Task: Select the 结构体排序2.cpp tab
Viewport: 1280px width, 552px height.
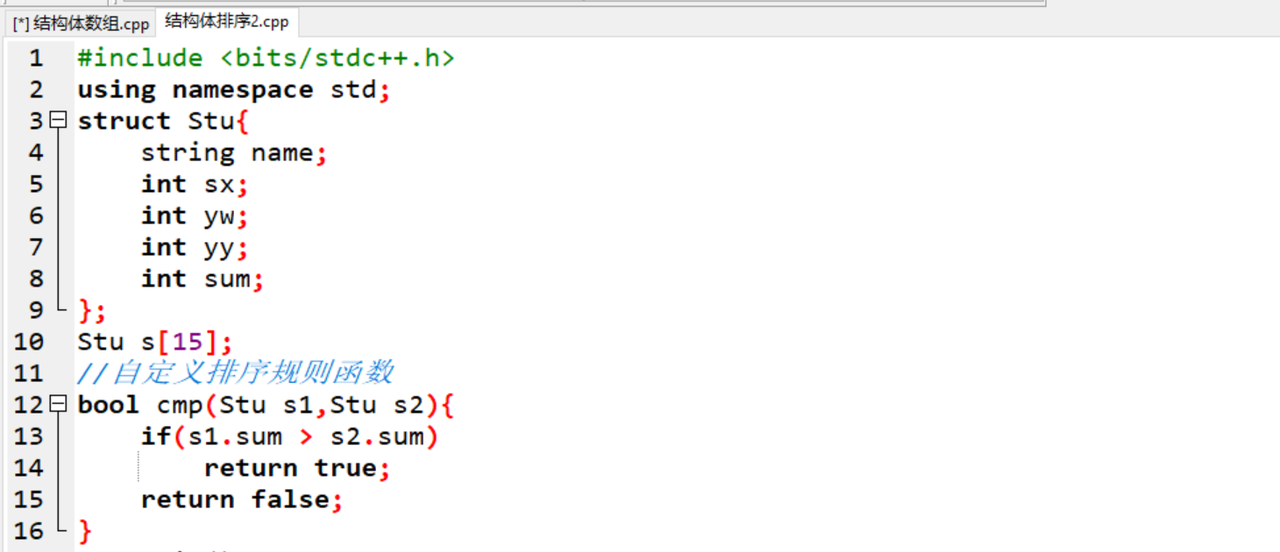Action: point(227,21)
